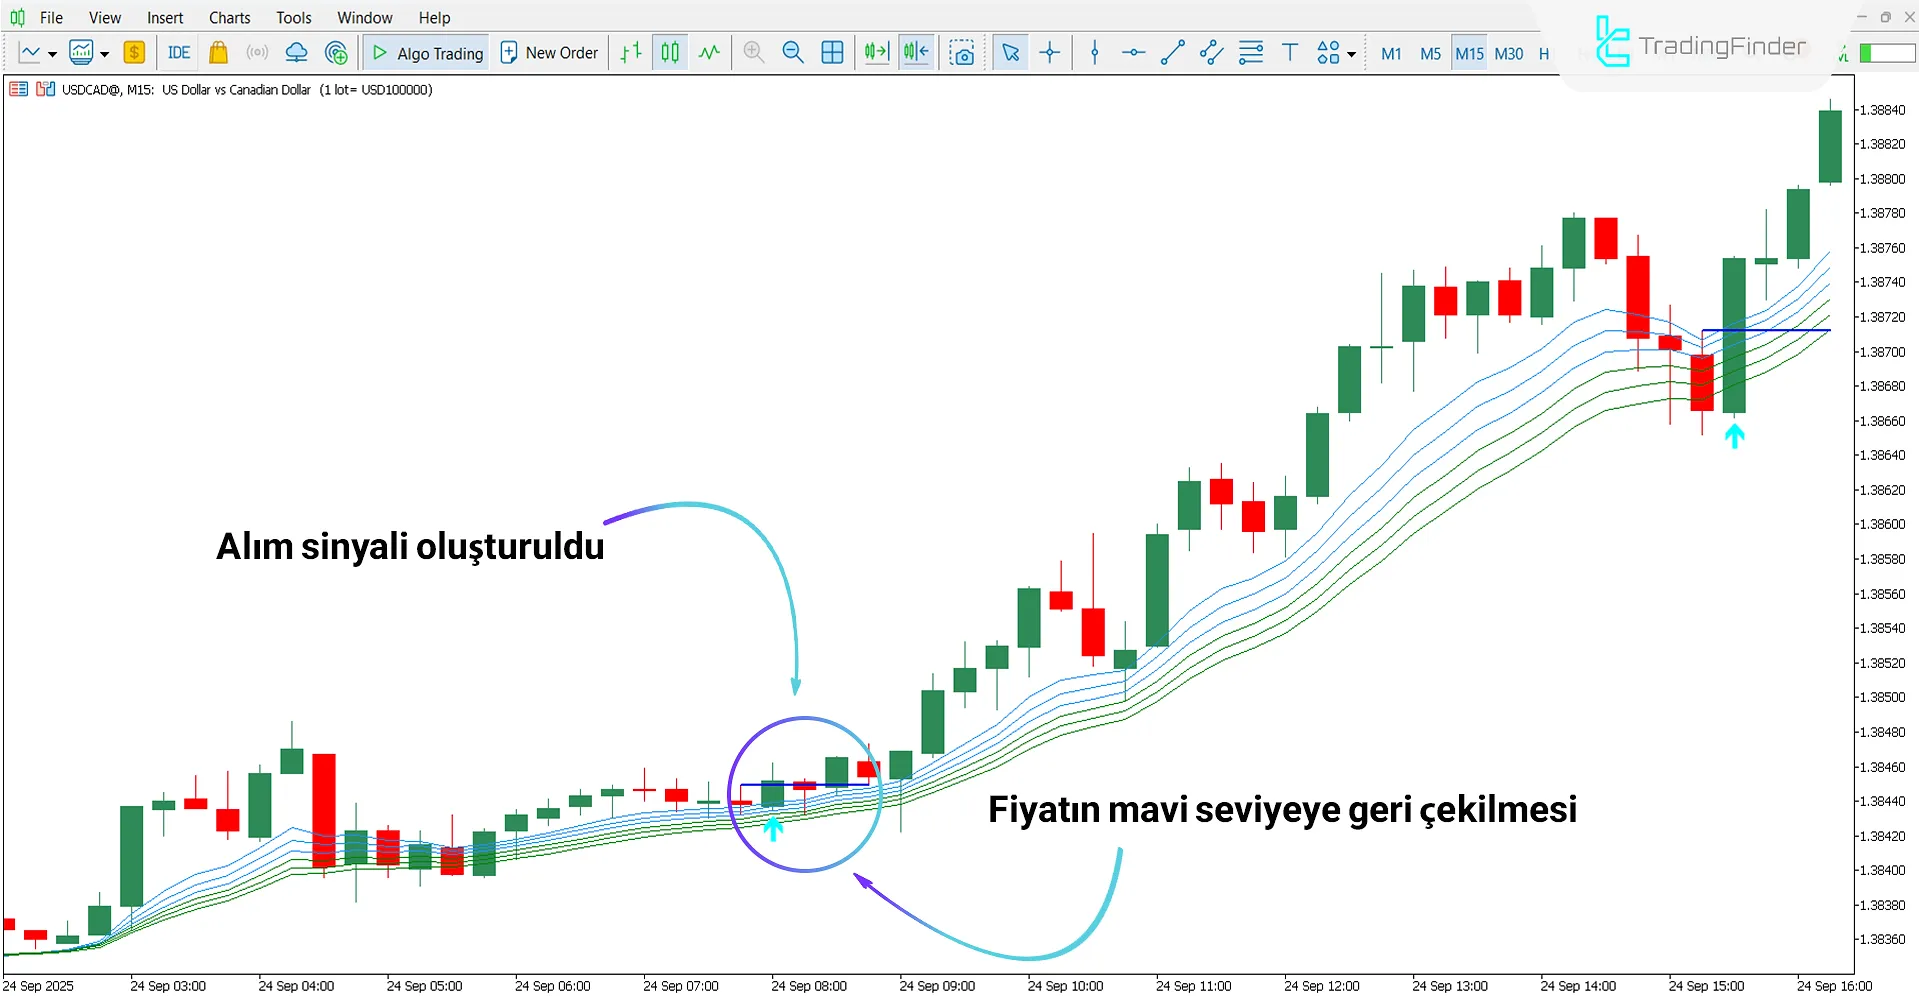Open the Tools menu

(293, 17)
